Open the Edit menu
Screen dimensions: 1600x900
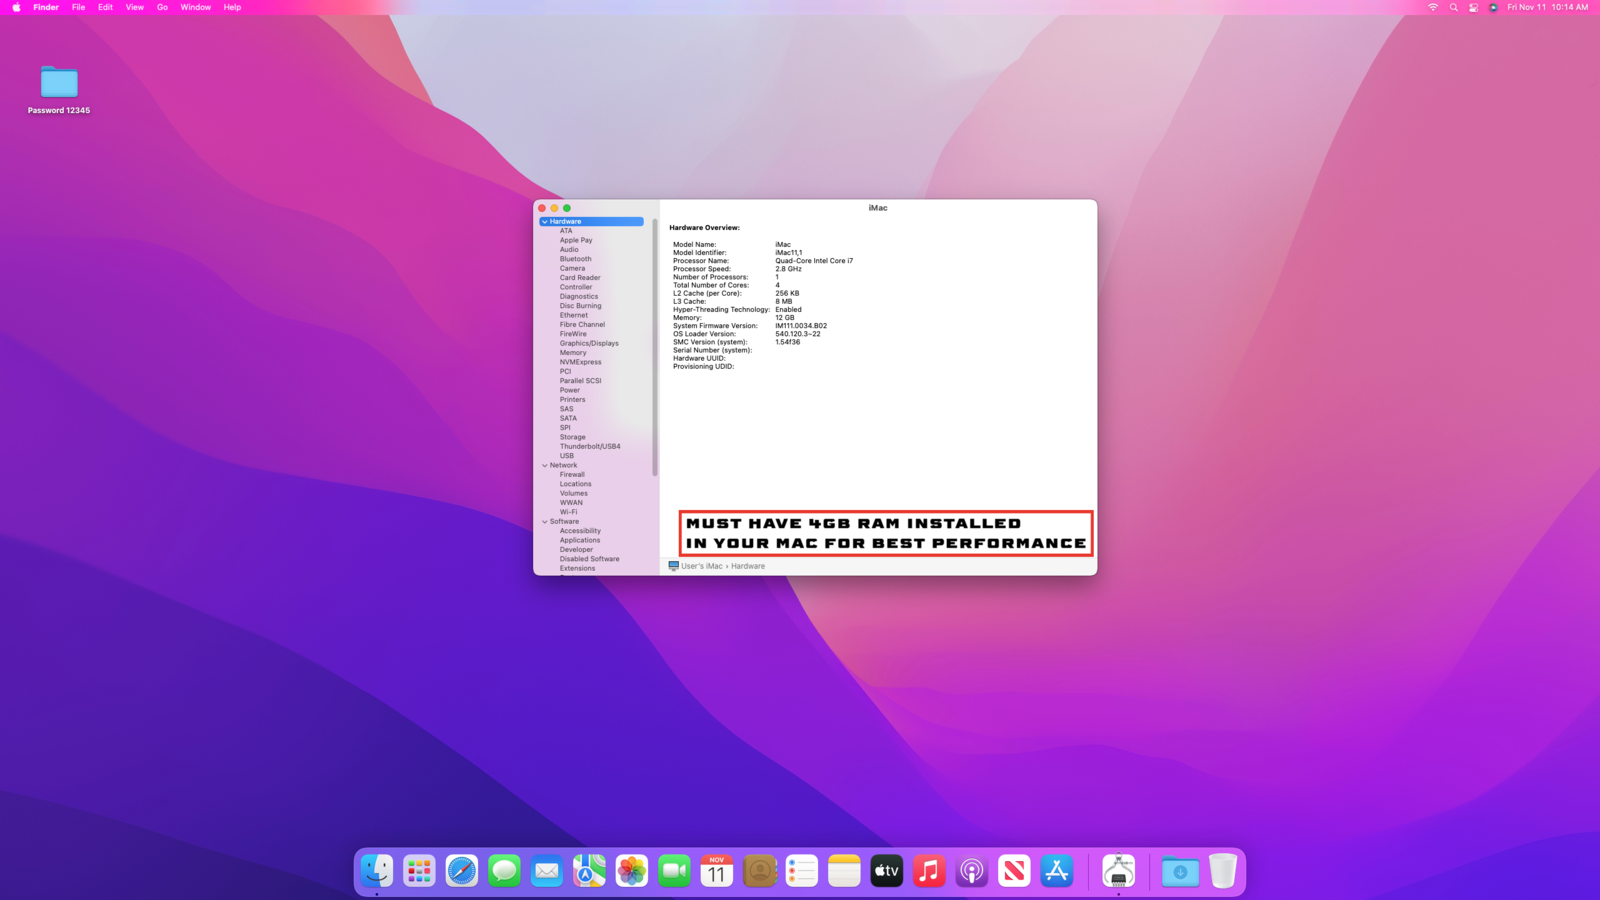click(x=105, y=7)
